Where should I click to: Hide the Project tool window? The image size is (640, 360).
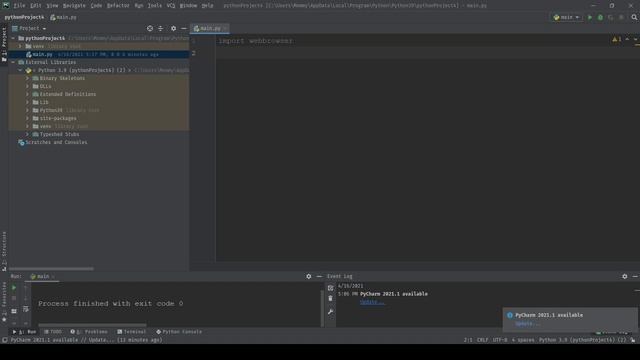pos(184,28)
